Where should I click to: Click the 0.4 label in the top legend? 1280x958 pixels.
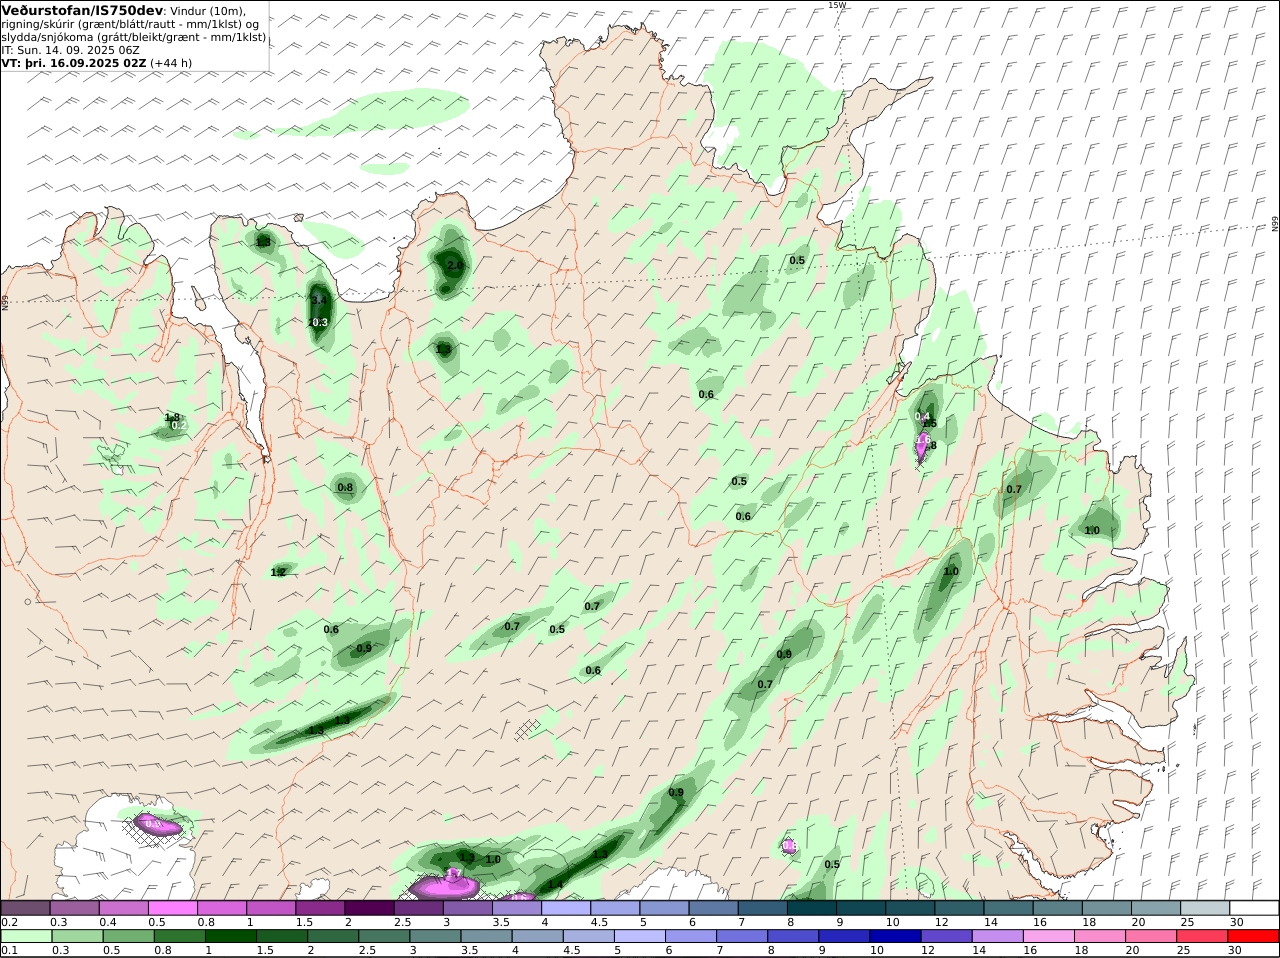click(107, 922)
